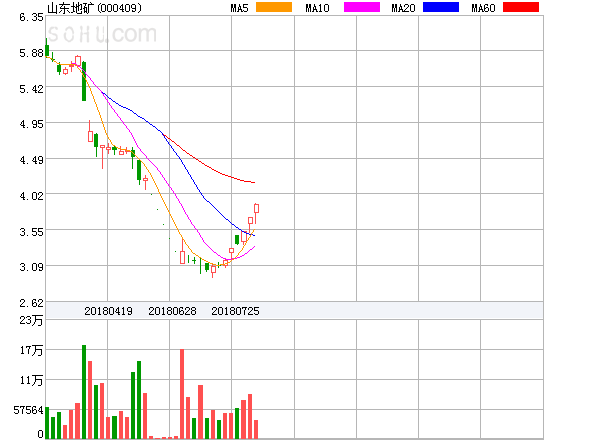Click the 2.62 price axis label

(31, 303)
